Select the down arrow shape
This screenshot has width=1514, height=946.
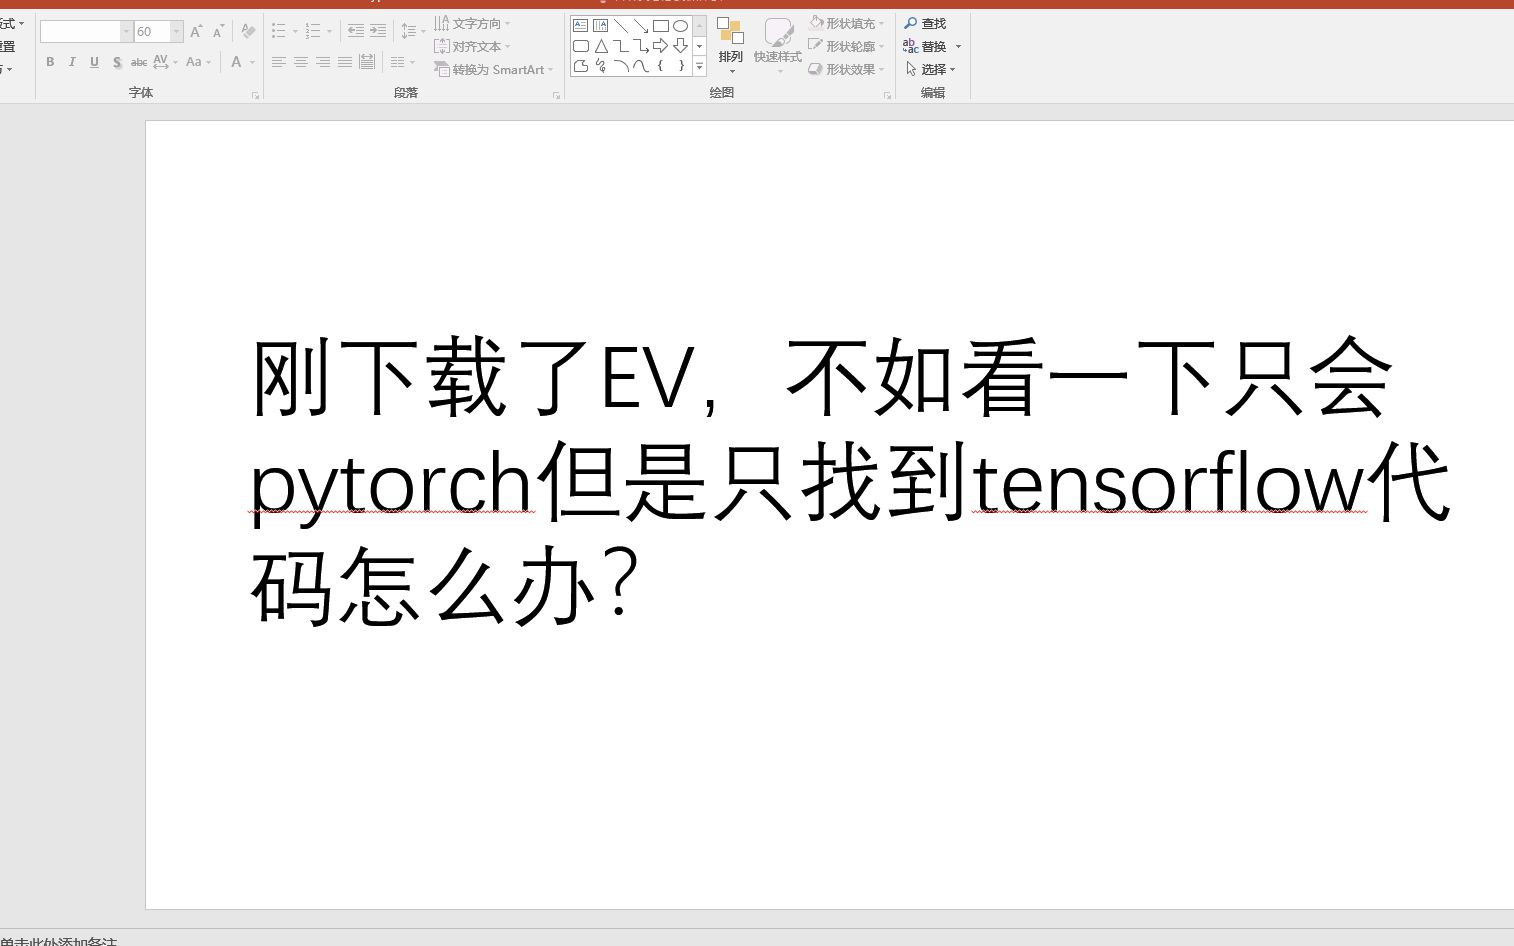pos(681,46)
